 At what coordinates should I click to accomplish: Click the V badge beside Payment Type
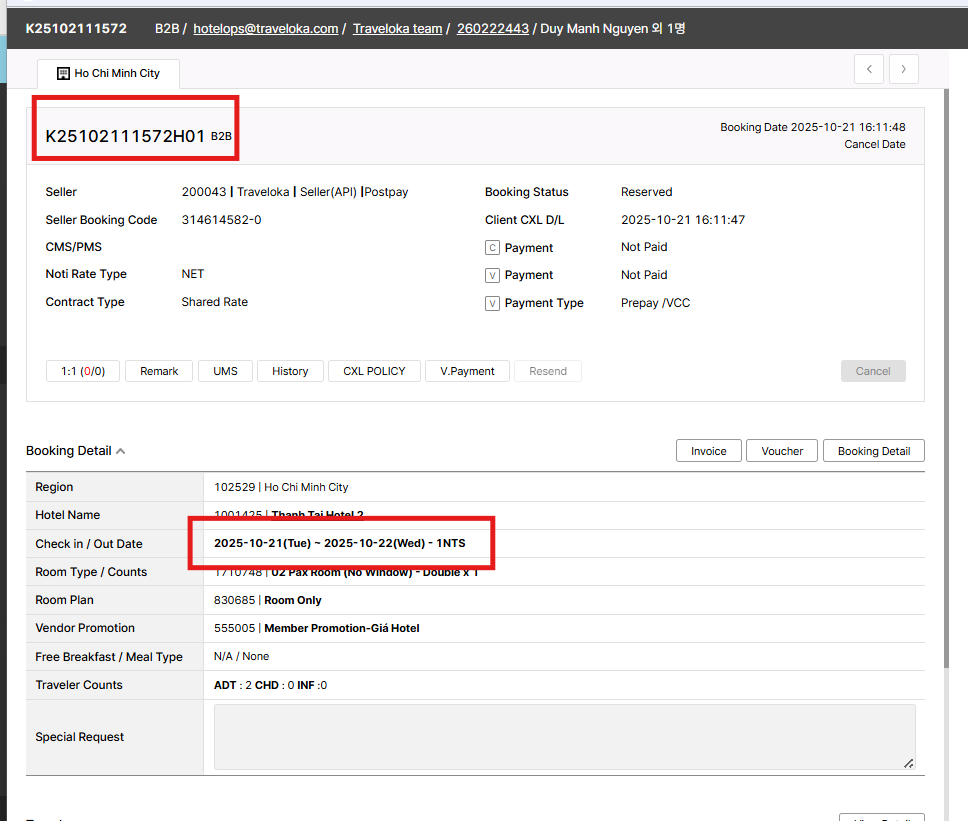(x=492, y=303)
